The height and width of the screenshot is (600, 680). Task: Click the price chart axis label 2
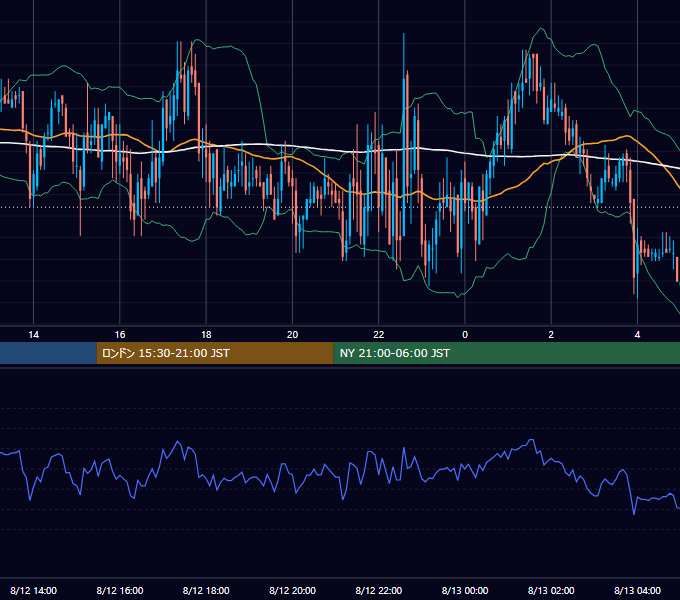pos(551,335)
